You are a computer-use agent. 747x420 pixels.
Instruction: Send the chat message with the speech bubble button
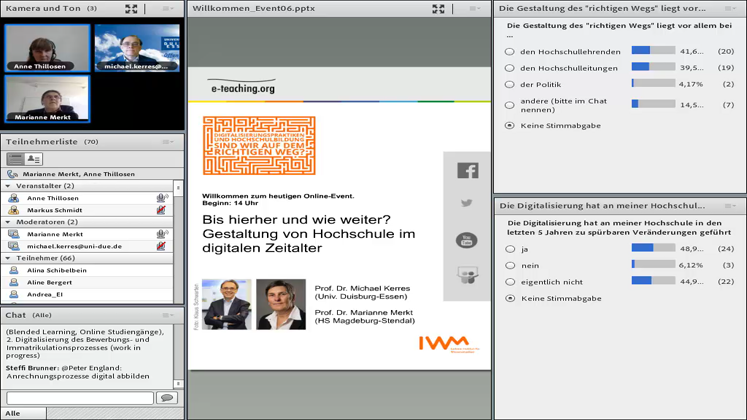tap(166, 398)
